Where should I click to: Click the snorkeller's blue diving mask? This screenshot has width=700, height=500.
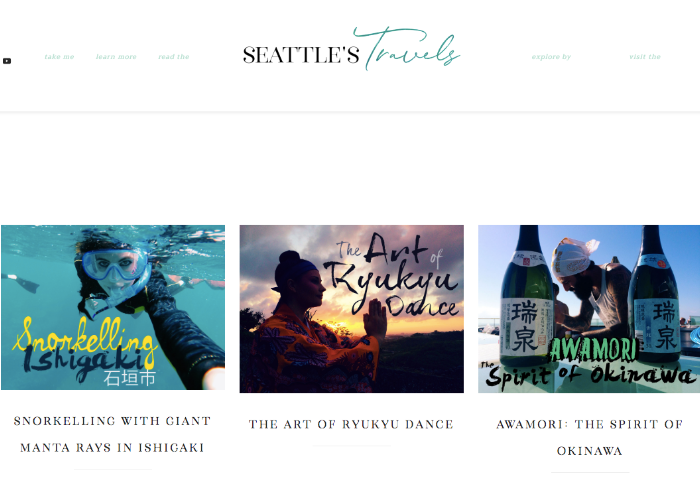point(115,263)
